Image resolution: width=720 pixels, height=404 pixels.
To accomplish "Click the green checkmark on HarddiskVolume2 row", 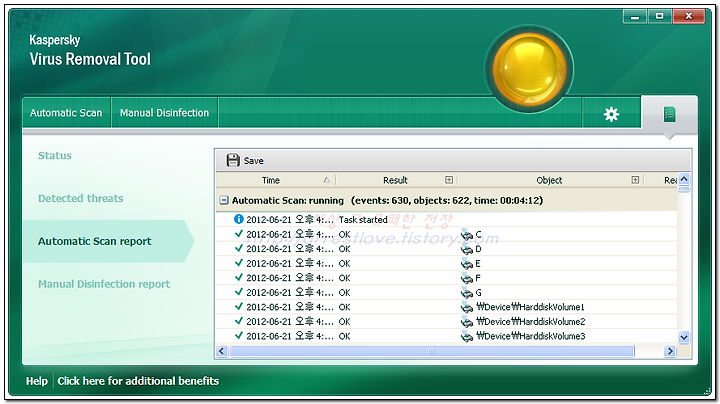I will pyautogui.click(x=238, y=321).
